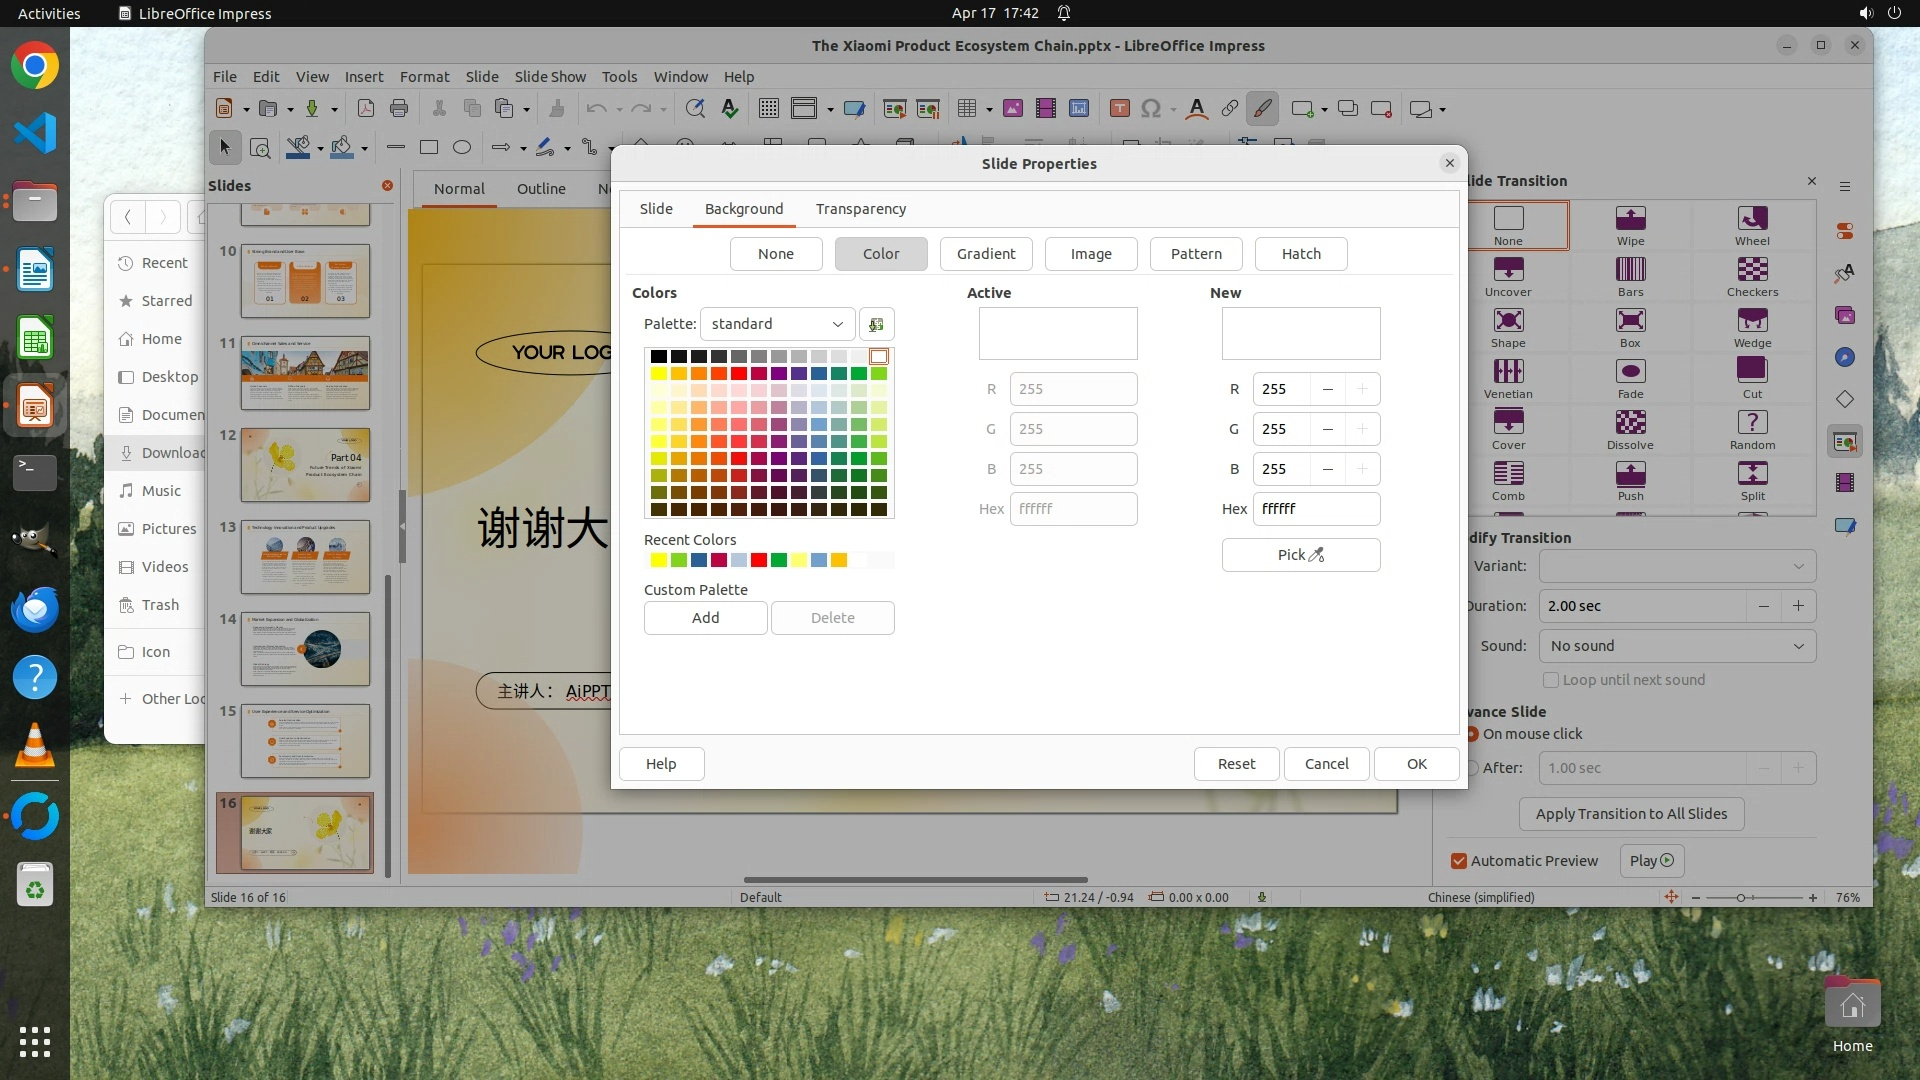
Task: Select the Rectangle shape tool
Action: coord(429,148)
